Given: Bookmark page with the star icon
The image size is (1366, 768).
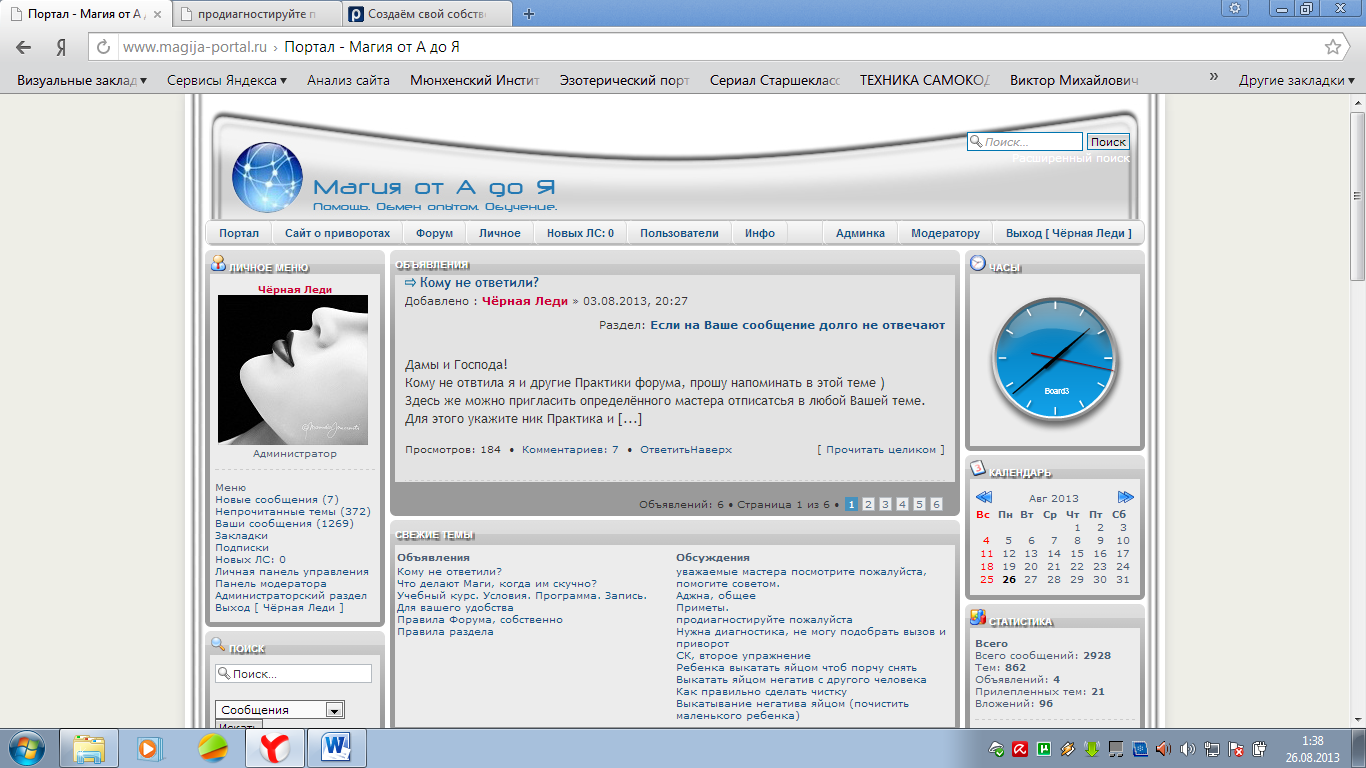Looking at the screenshot, I should [x=1332, y=47].
